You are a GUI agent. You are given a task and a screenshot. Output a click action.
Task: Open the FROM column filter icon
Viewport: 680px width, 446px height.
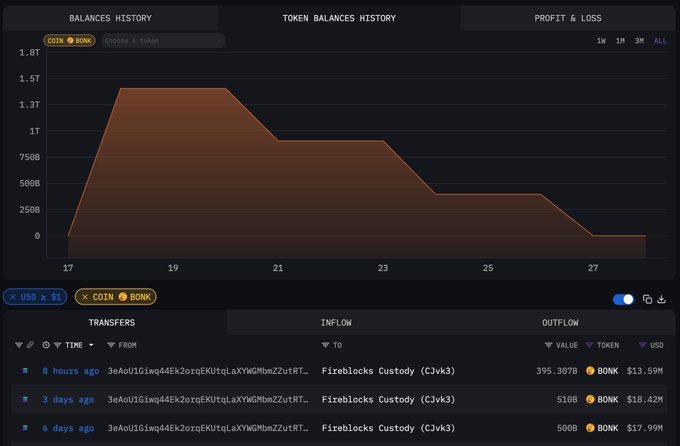(111, 345)
